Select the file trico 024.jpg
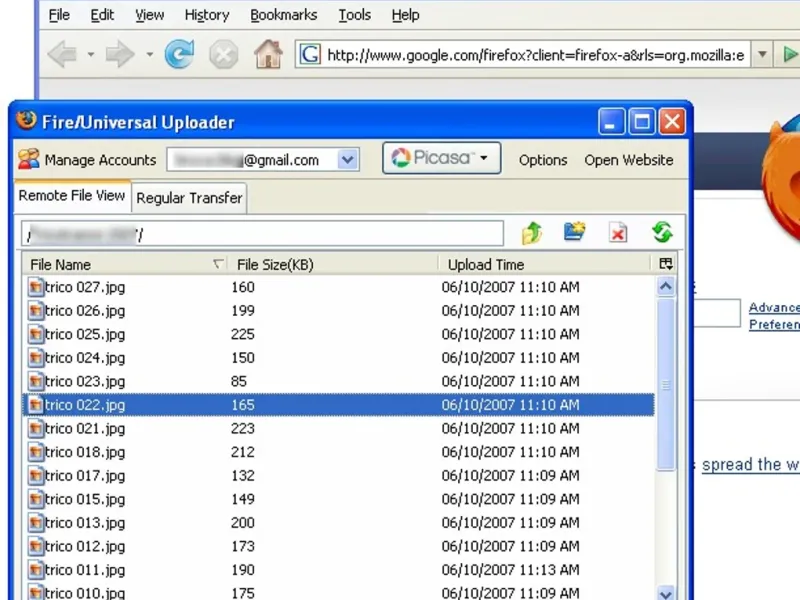This screenshot has height=600, width=800. (x=339, y=358)
